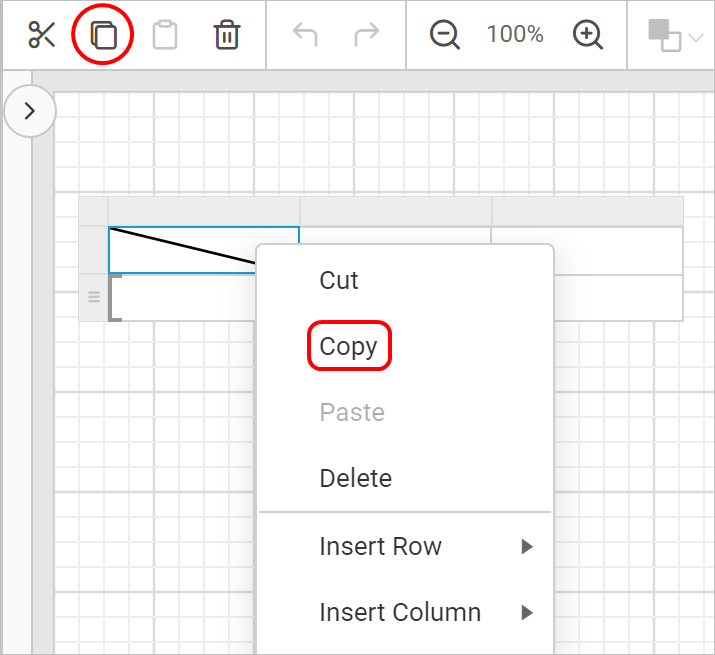715x655 pixels.
Task: Open the Insert Column submenu
Action: [x=404, y=612]
